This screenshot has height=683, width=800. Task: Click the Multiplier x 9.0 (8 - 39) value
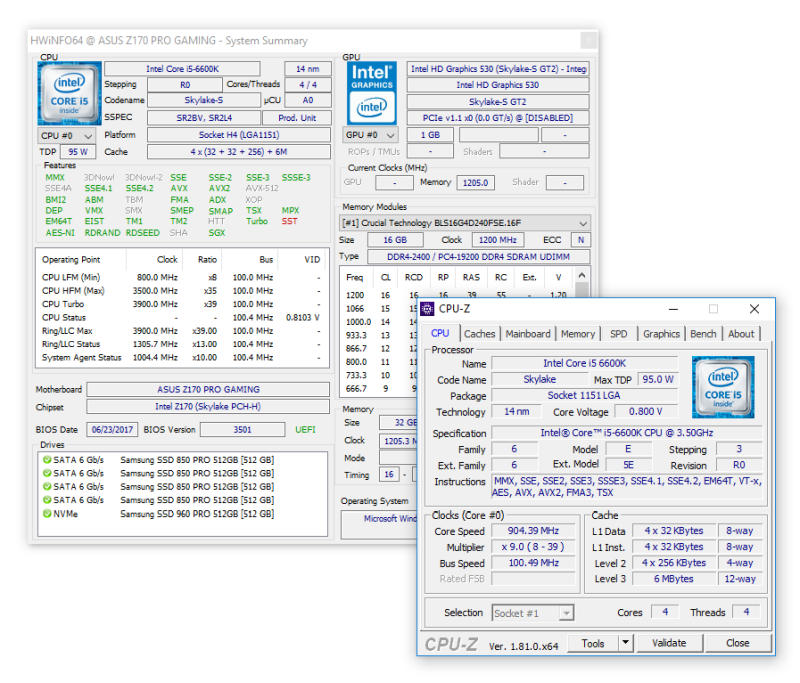coord(533,547)
